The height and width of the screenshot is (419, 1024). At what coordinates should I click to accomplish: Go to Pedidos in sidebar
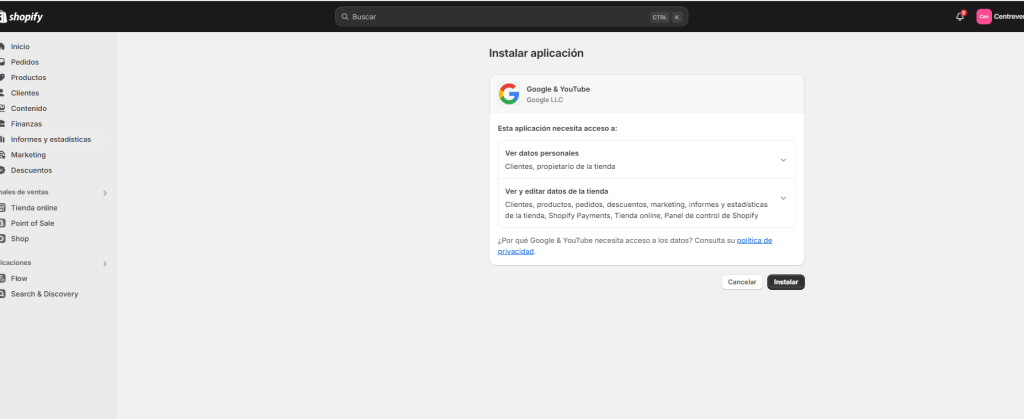[25, 62]
